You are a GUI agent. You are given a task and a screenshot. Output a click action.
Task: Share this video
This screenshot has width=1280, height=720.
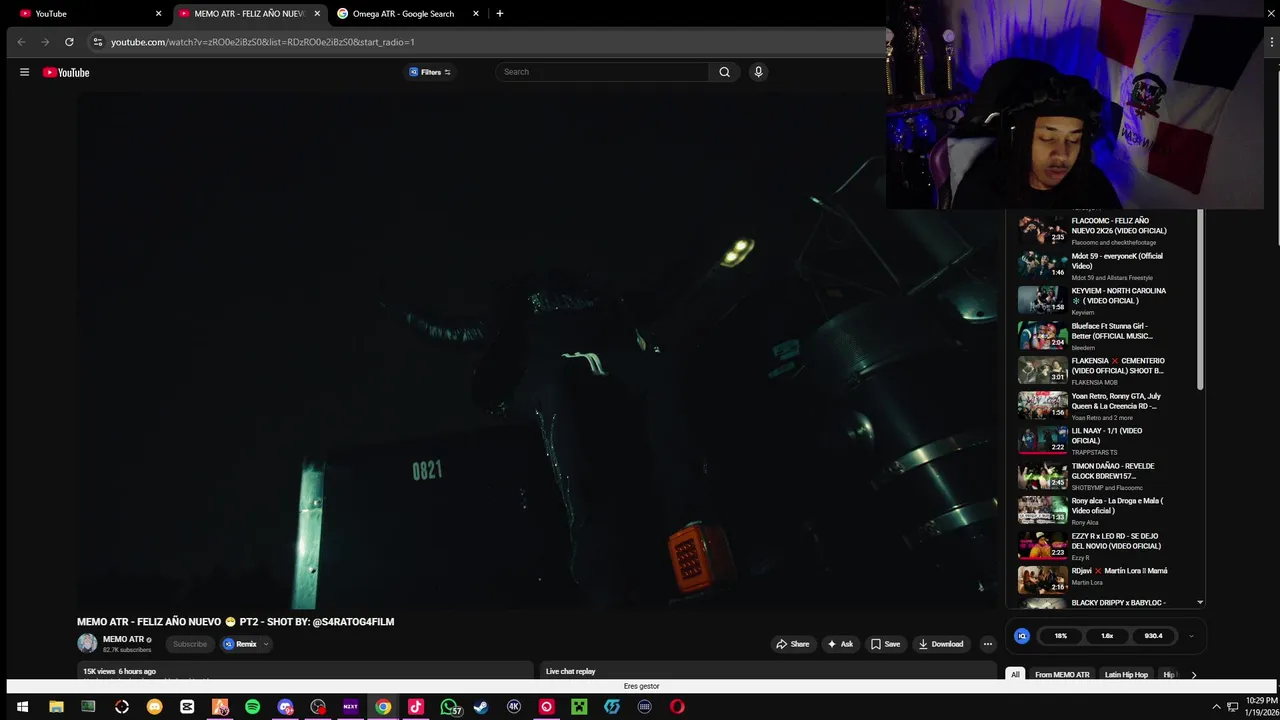(793, 644)
